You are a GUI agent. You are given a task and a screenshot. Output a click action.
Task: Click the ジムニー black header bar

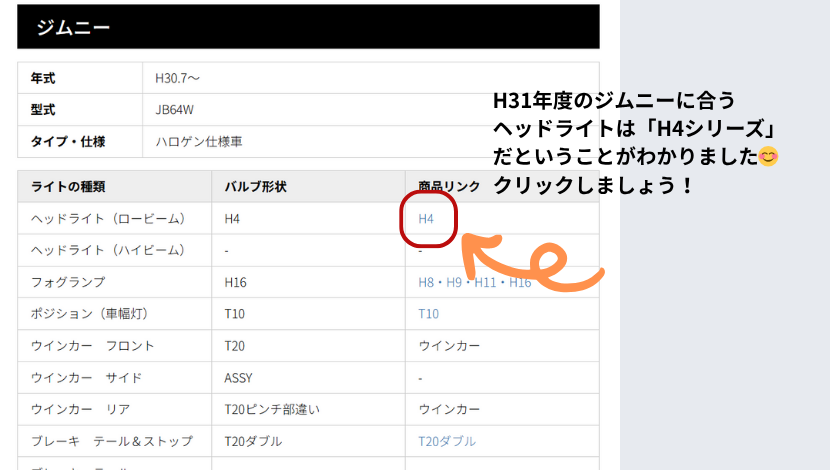point(308,27)
